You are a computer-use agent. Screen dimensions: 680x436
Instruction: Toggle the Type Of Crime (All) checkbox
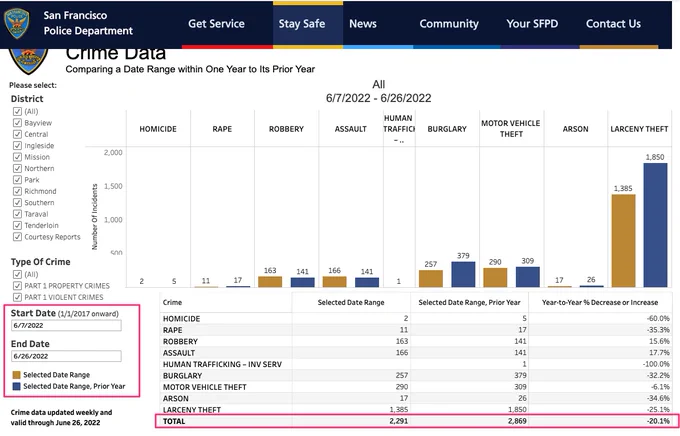pyautogui.click(x=17, y=274)
